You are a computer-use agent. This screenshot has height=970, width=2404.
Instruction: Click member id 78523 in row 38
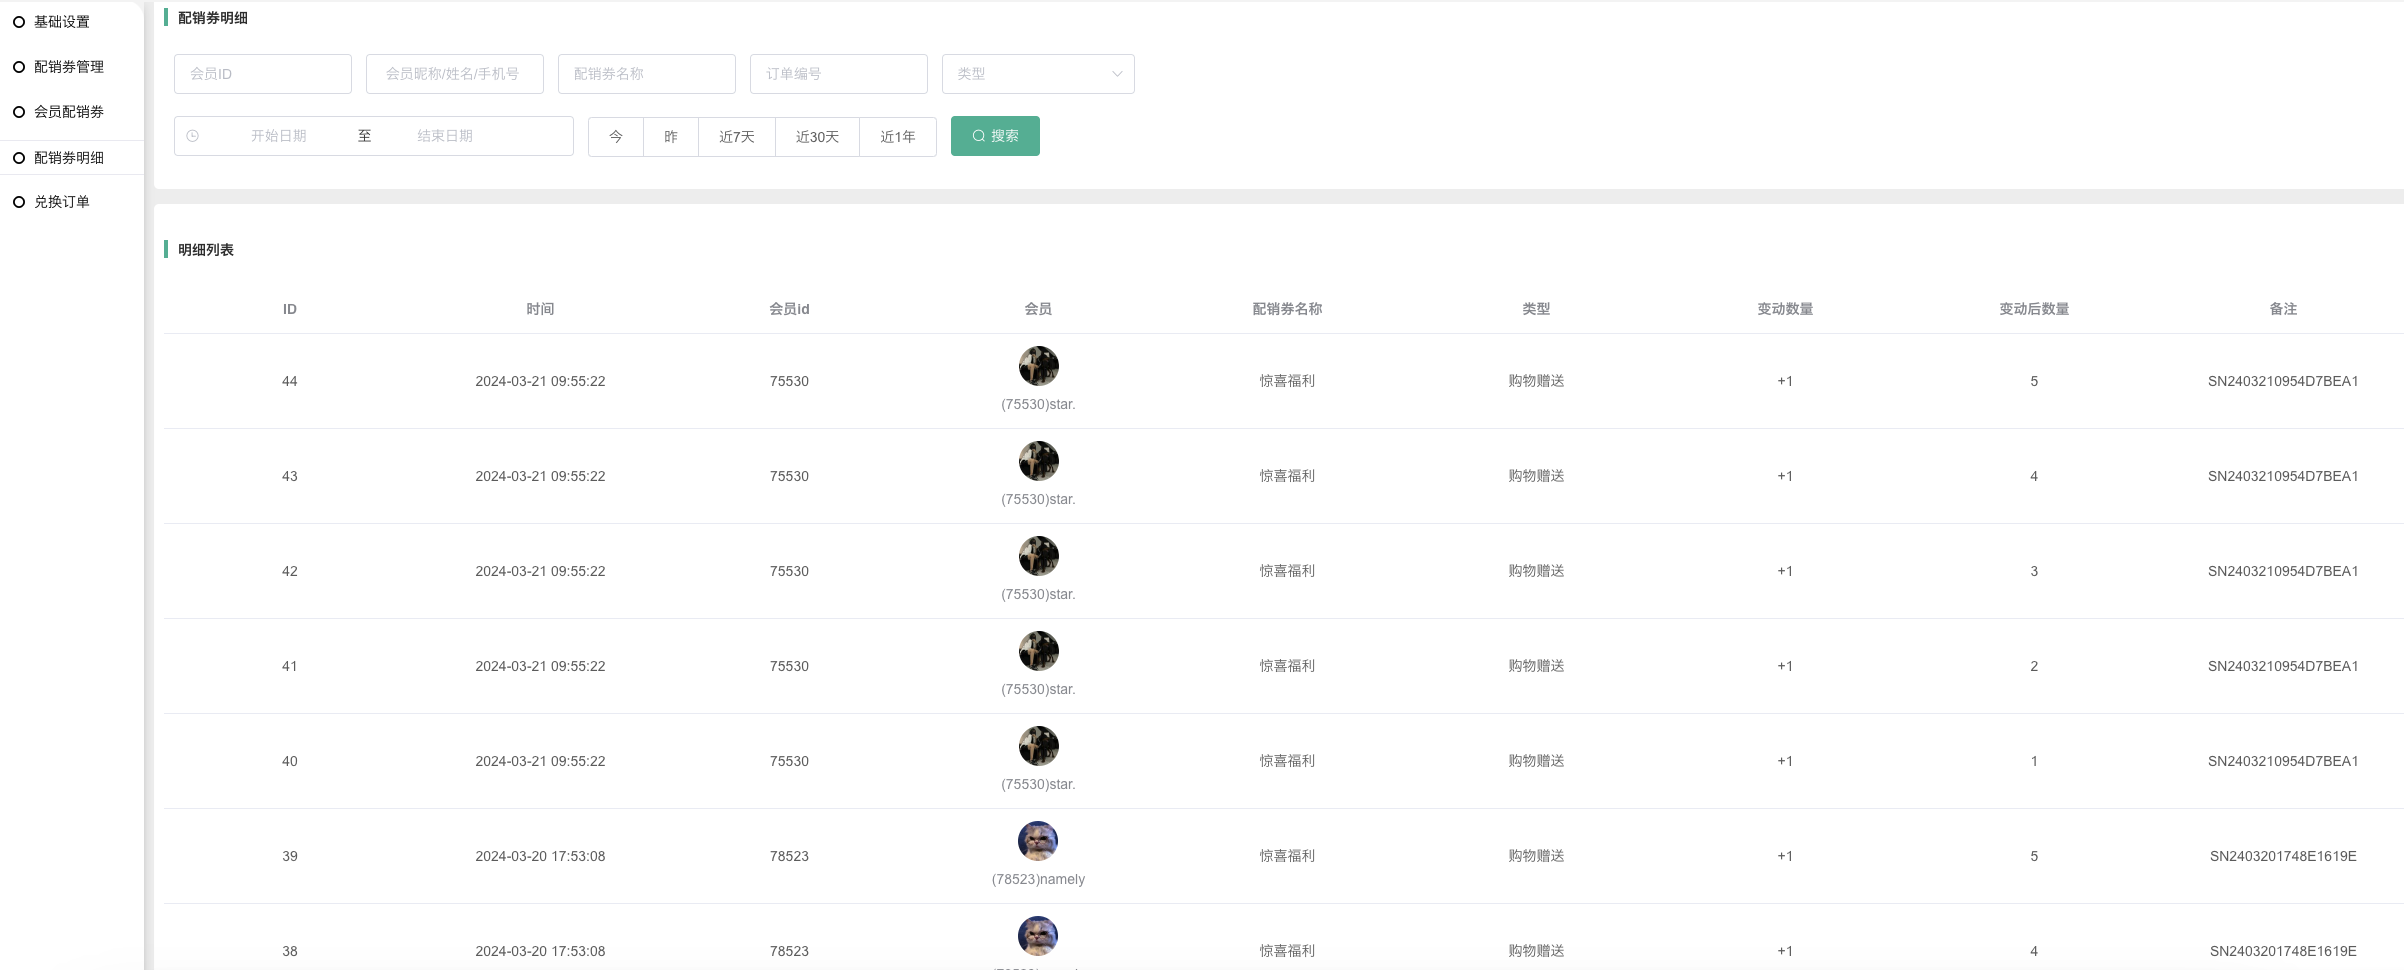[x=789, y=951]
